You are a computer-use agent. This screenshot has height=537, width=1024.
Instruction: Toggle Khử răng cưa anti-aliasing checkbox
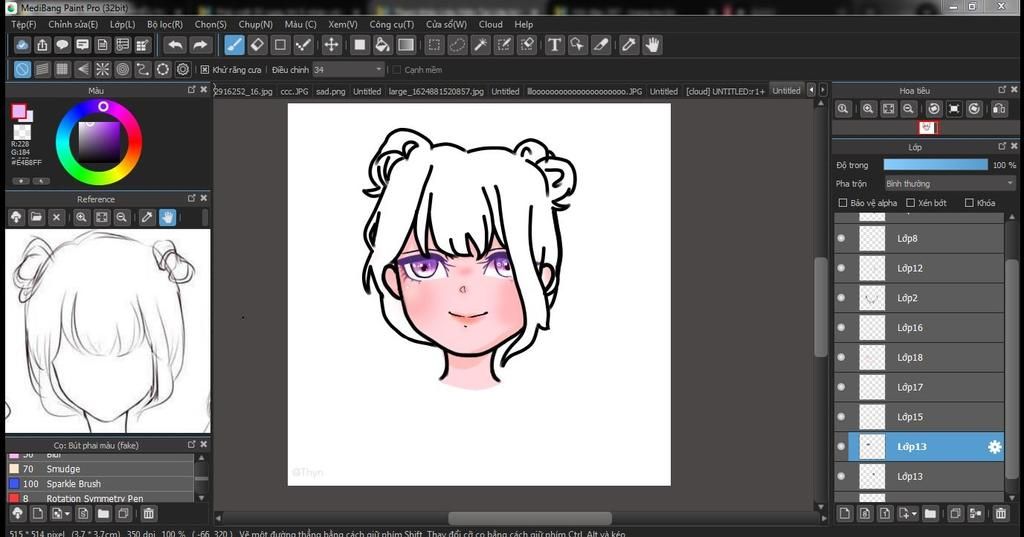(204, 69)
